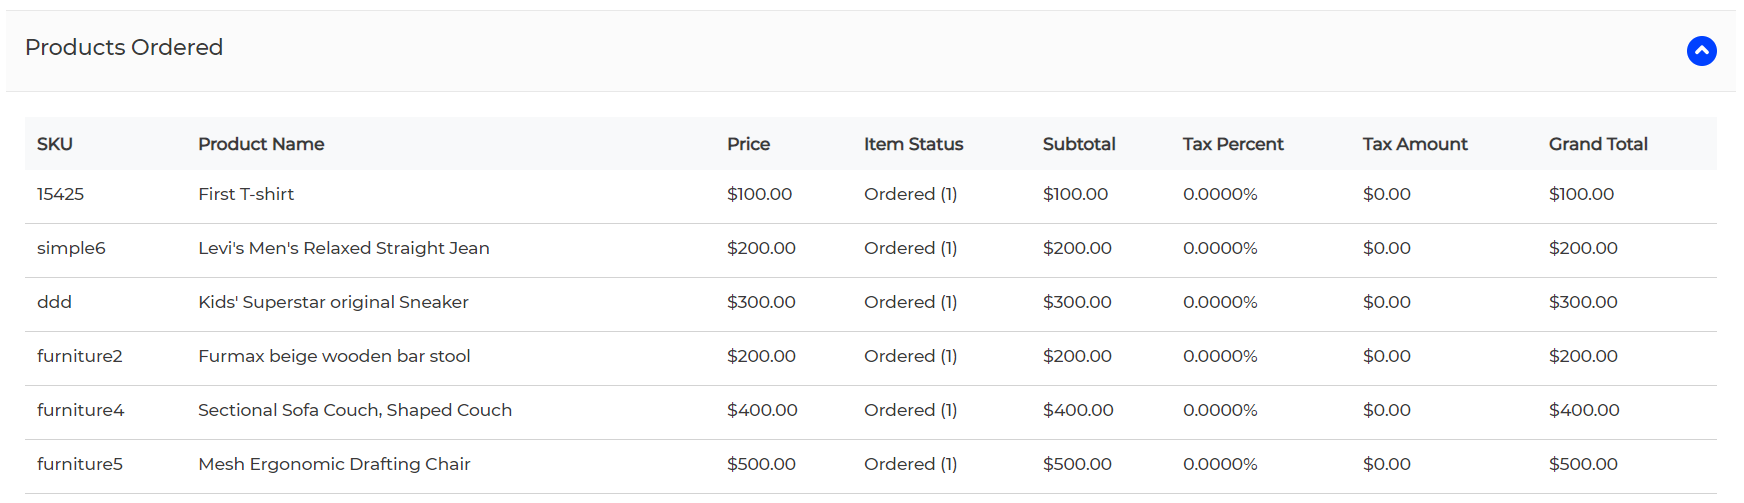Viewport: 1744px width, 503px height.
Task: Click the furniture5 SKU cell
Action: tap(80, 464)
